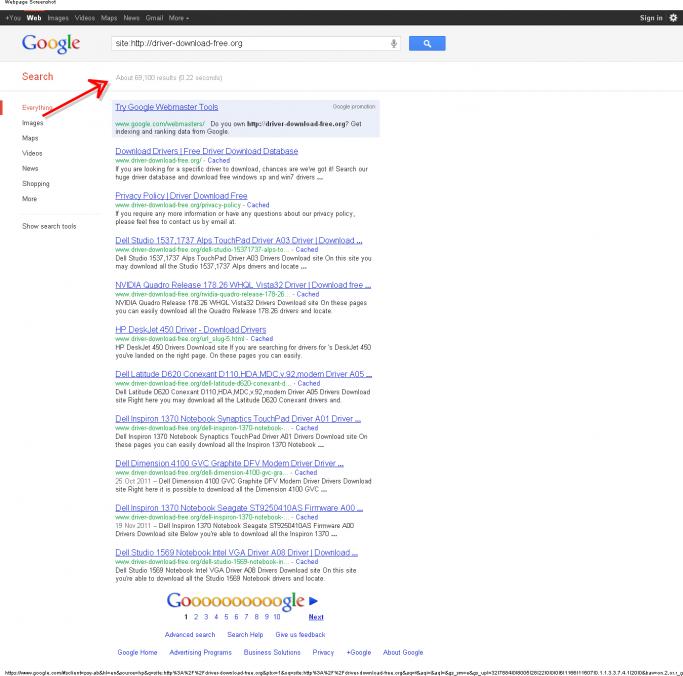The height and width of the screenshot is (676, 683).
Task: Open HP DeskJet 450 Driver result
Action: coord(191,330)
